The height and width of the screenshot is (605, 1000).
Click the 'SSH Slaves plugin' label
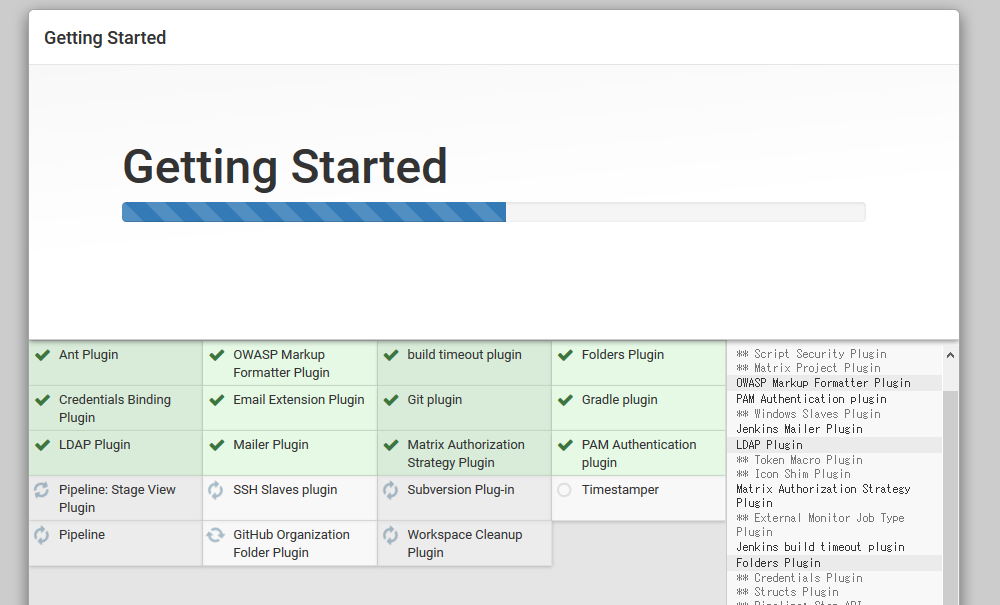click(285, 490)
